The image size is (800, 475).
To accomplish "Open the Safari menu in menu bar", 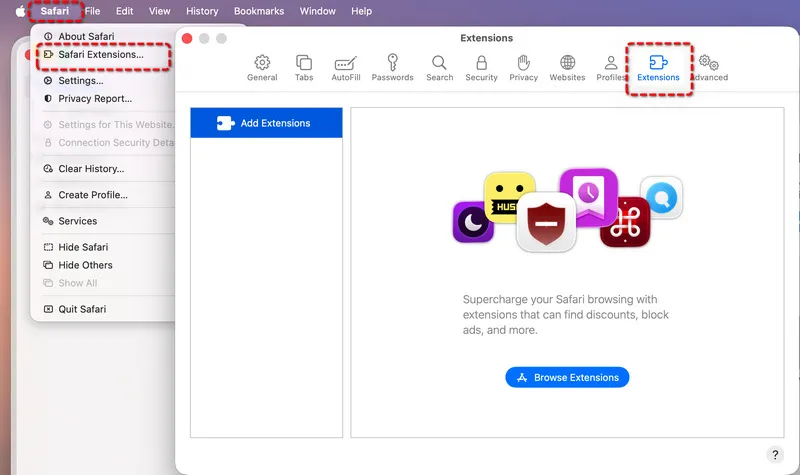I will (55, 11).
